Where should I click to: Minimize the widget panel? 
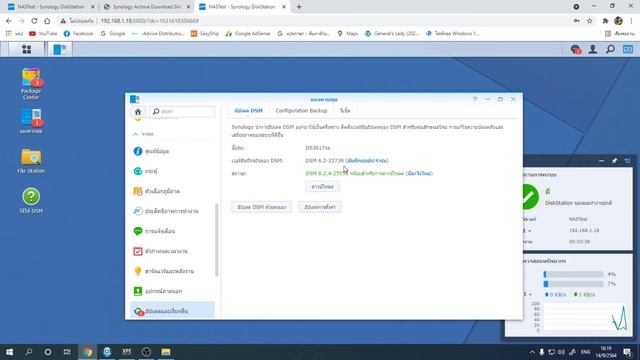point(601,161)
